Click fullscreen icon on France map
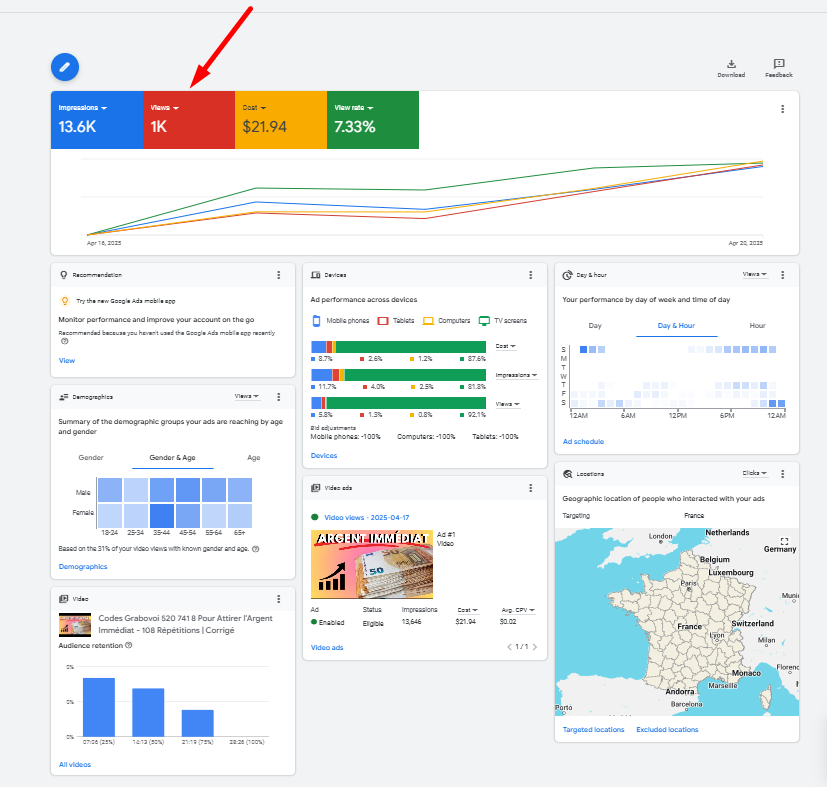The width and height of the screenshot is (827, 787). tap(784, 542)
